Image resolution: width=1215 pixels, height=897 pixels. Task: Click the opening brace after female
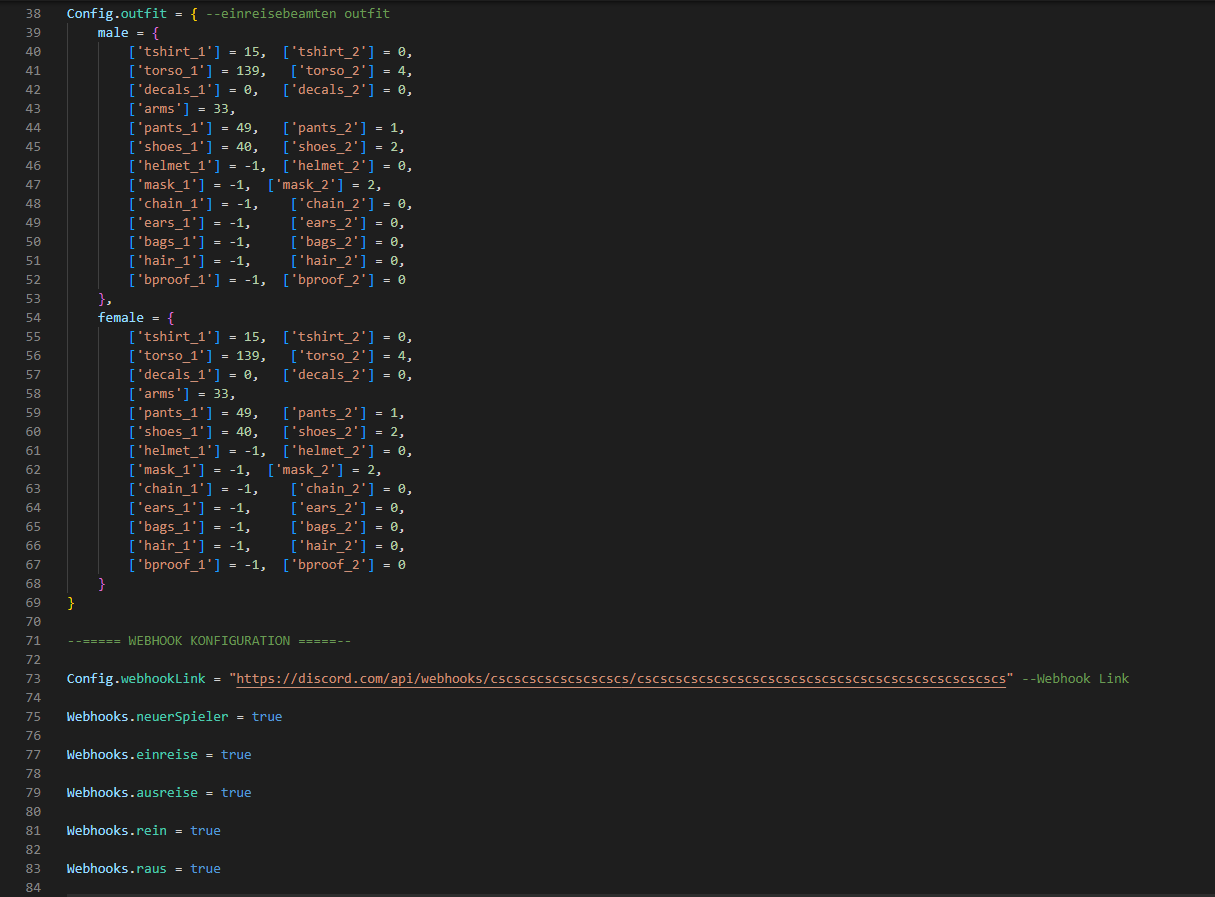point(171,318)
